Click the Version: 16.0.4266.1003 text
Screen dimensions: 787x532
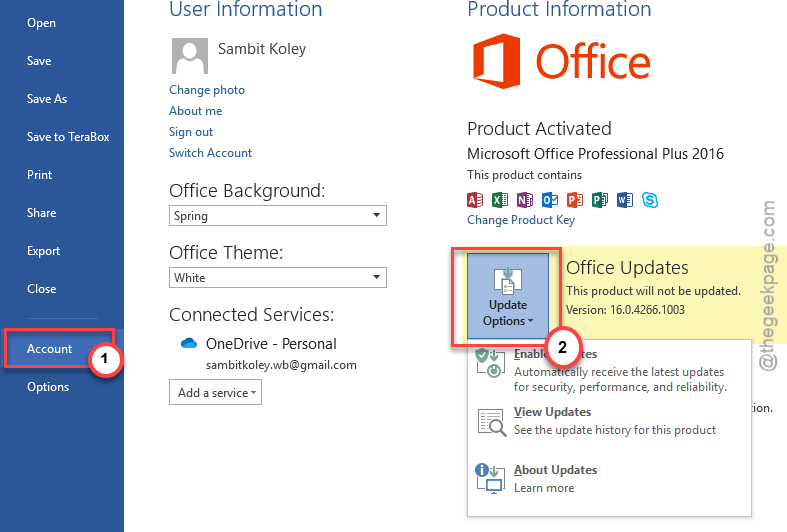pos(625,310)
